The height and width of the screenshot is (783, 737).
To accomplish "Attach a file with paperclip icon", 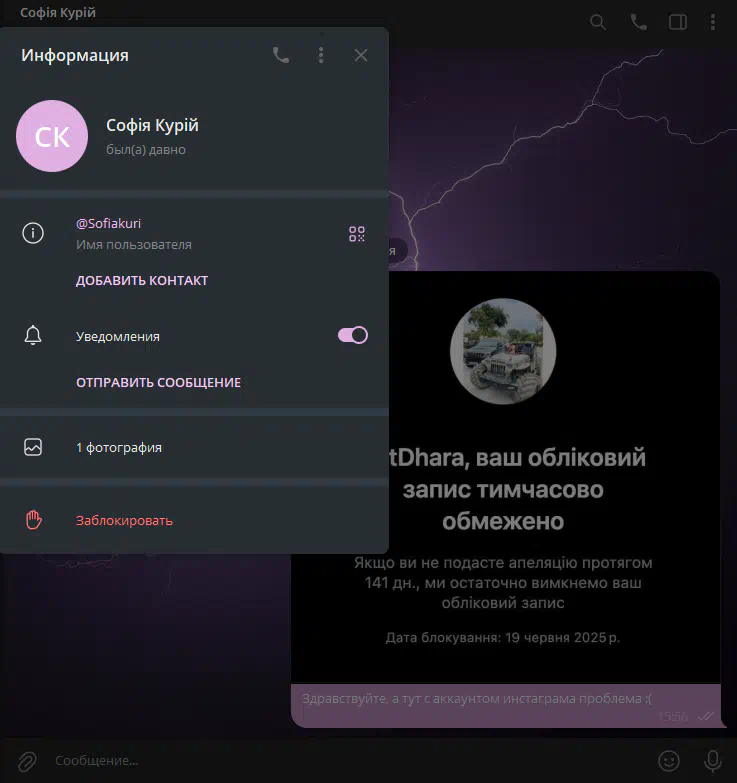I will pos(27,761).
